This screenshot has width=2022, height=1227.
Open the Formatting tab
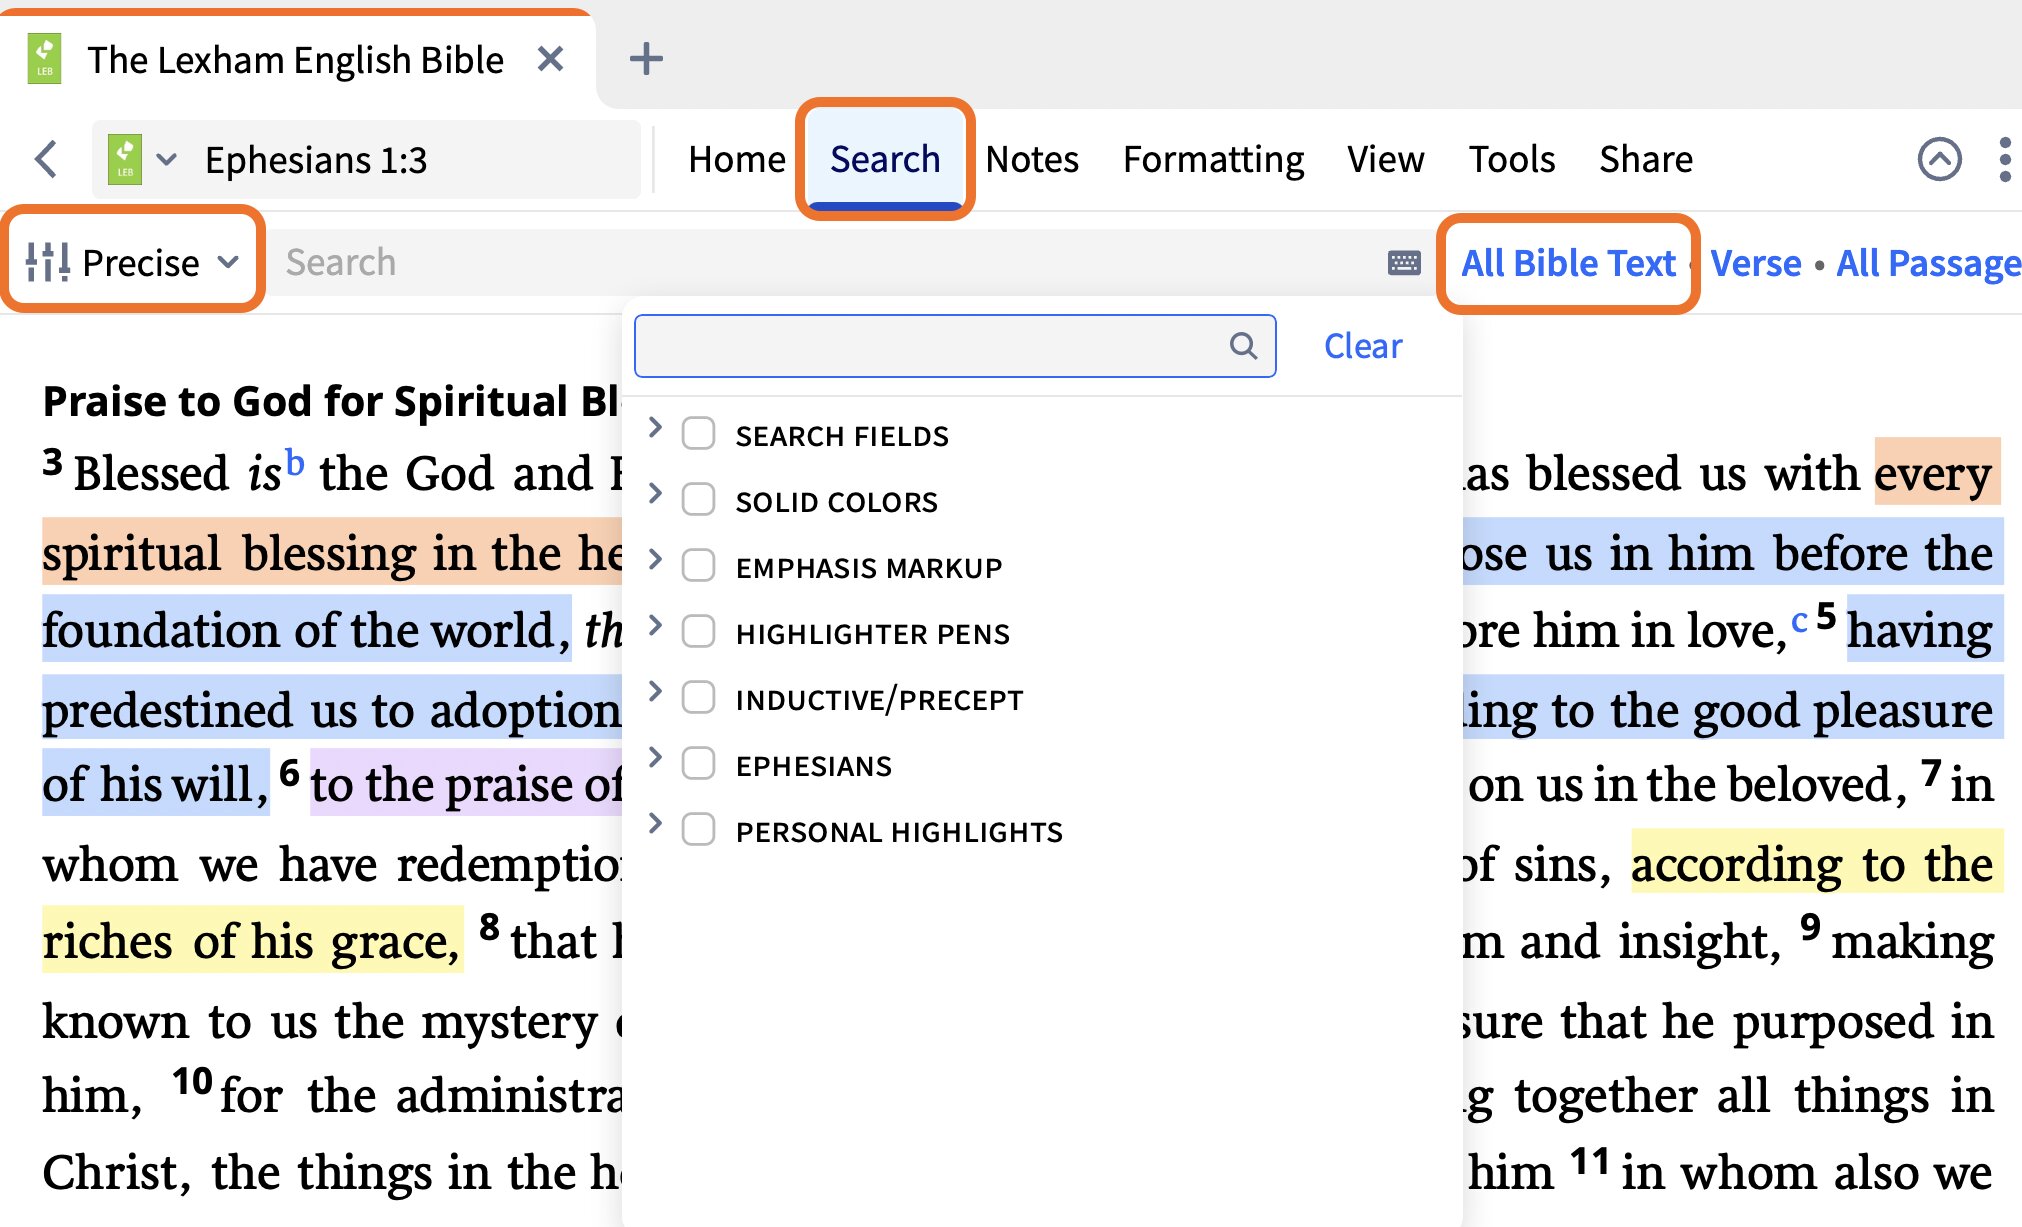(x=1213, y=159)
